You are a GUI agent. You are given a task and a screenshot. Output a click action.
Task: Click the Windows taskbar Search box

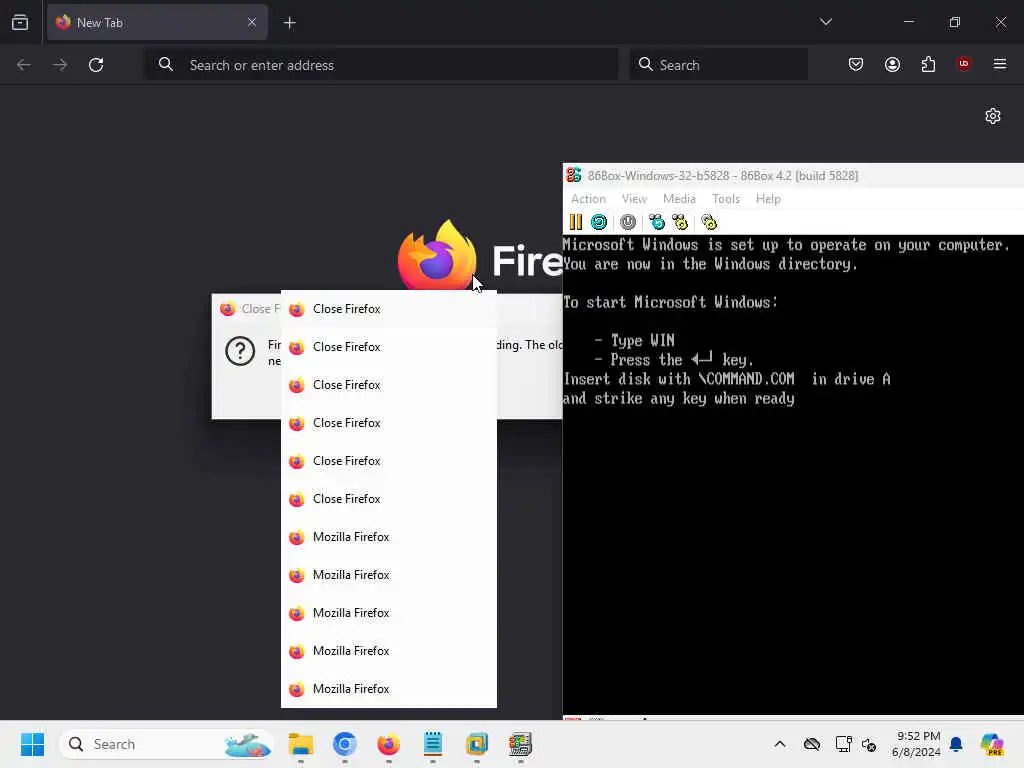click(167, 744)
